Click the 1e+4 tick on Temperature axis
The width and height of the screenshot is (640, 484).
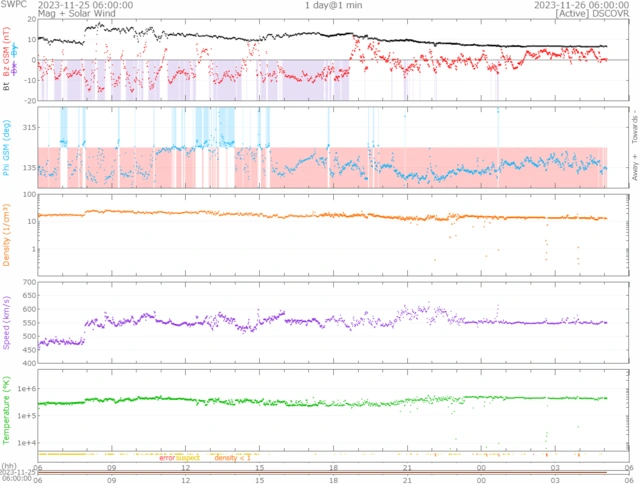tap(27, 442)
